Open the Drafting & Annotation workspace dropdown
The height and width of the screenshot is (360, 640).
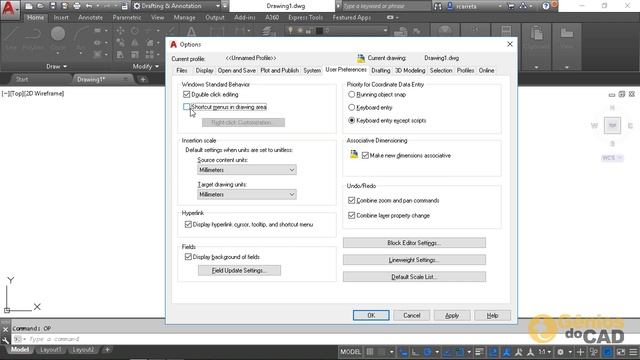tap(218, 6)
